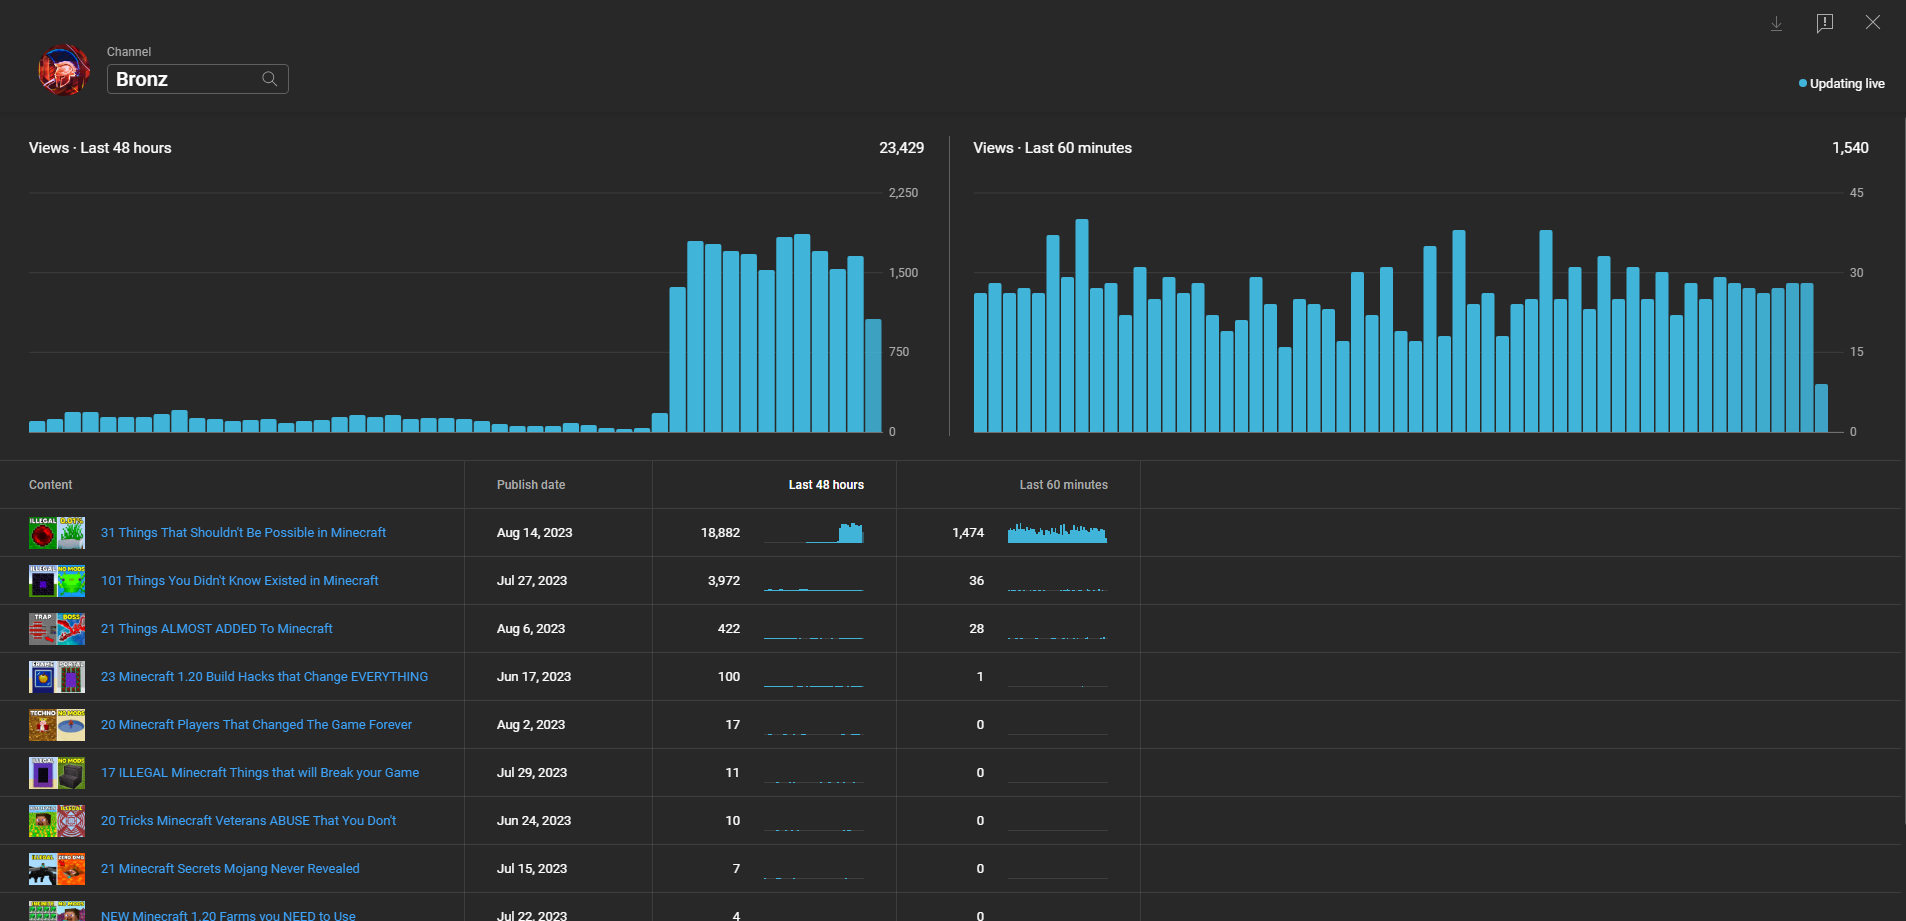Open '20 Tricks Minecraft Veterans ABUSE' link

coord(248,821)
